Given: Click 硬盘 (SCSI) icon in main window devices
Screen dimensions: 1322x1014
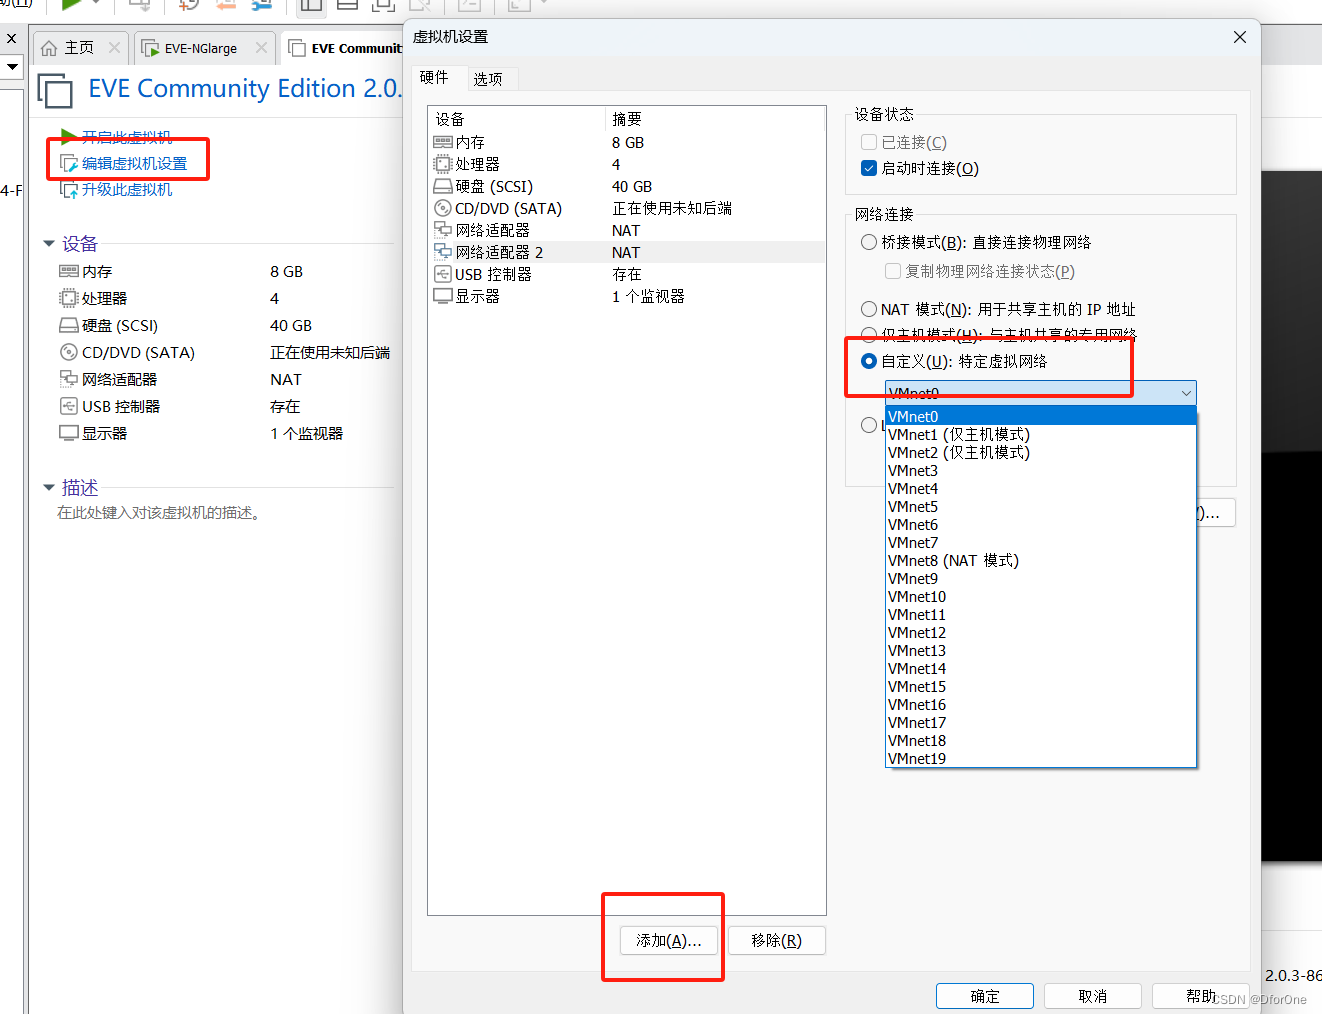Looking at the screenshot, I should (x=69, y=325).
